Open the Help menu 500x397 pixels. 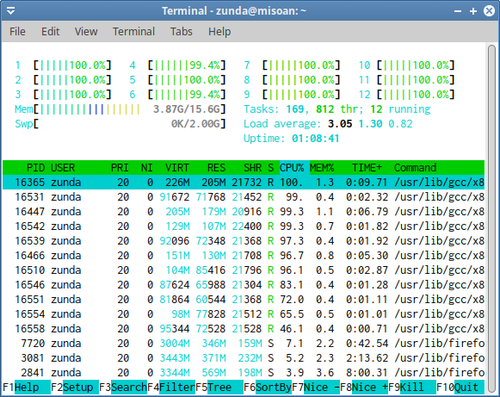219,31
